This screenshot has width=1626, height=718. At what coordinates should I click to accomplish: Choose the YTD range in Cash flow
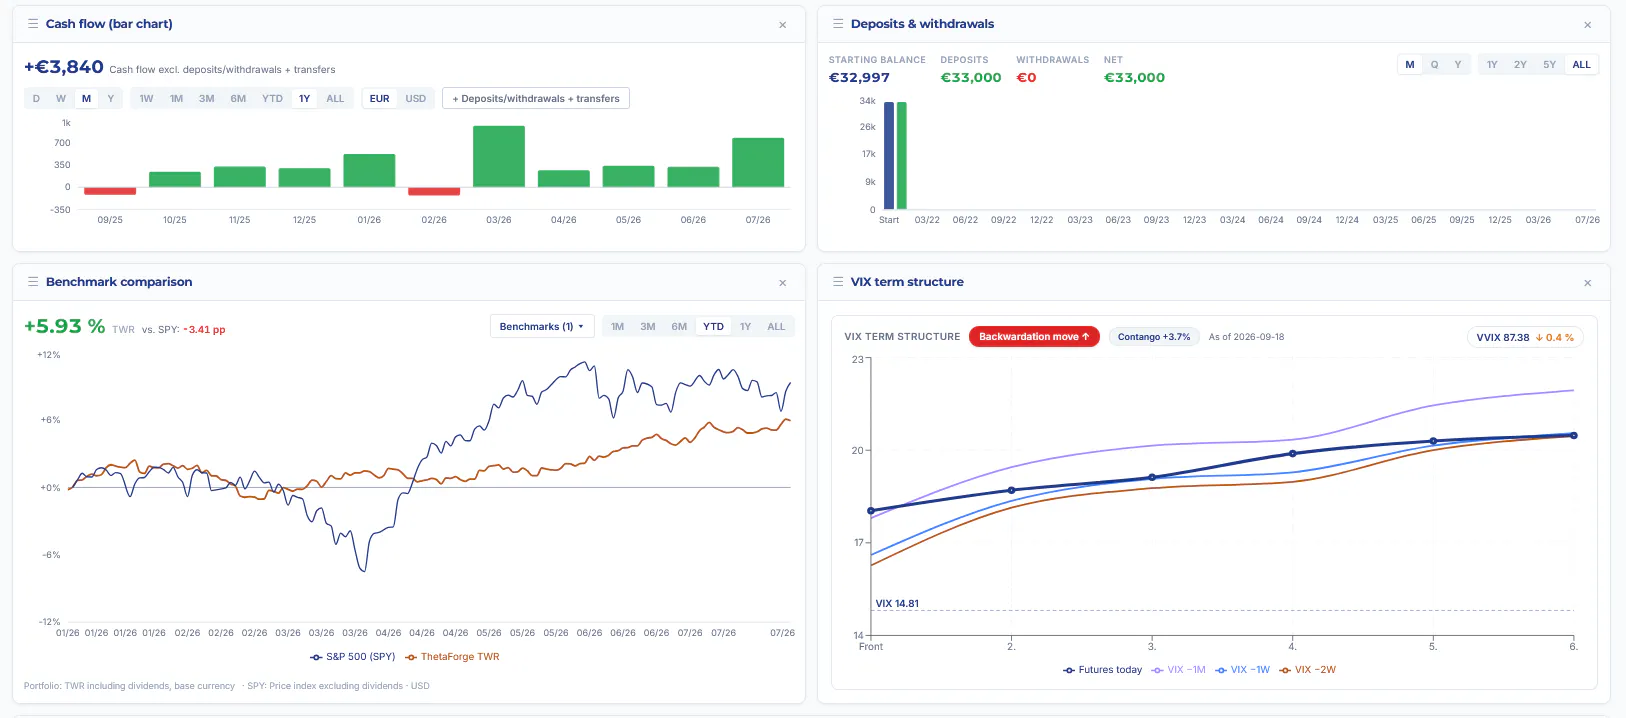[272, 98]
